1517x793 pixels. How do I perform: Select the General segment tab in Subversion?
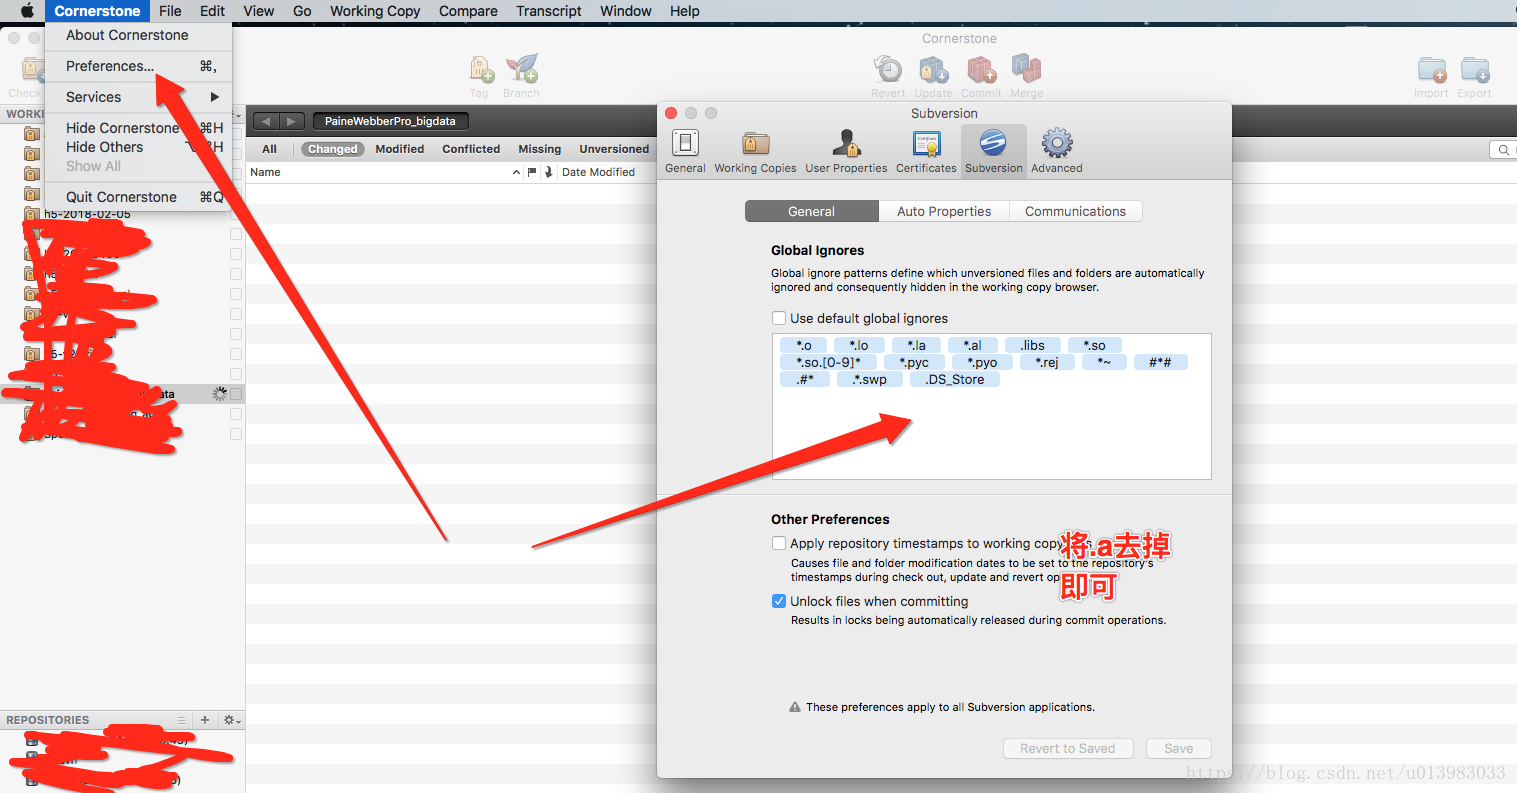coord(811,211)
